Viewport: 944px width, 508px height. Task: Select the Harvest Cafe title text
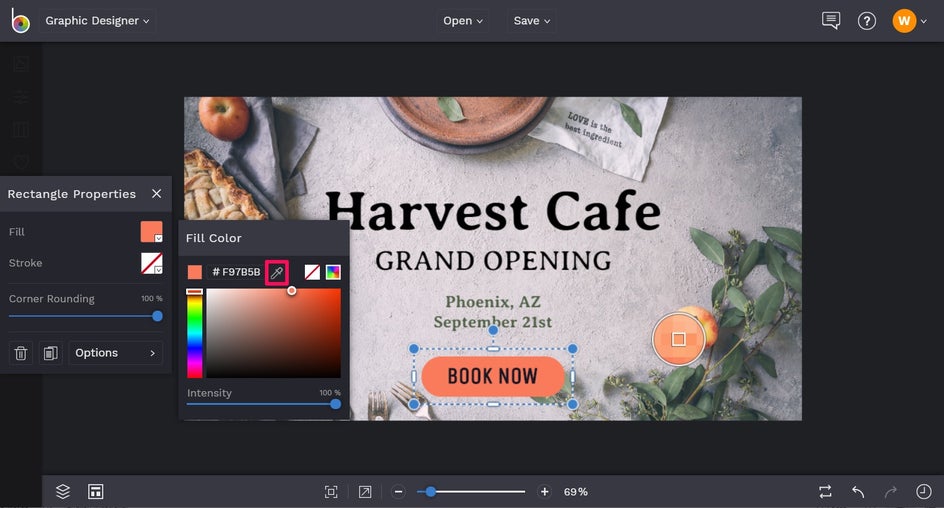tap(493, 212)
